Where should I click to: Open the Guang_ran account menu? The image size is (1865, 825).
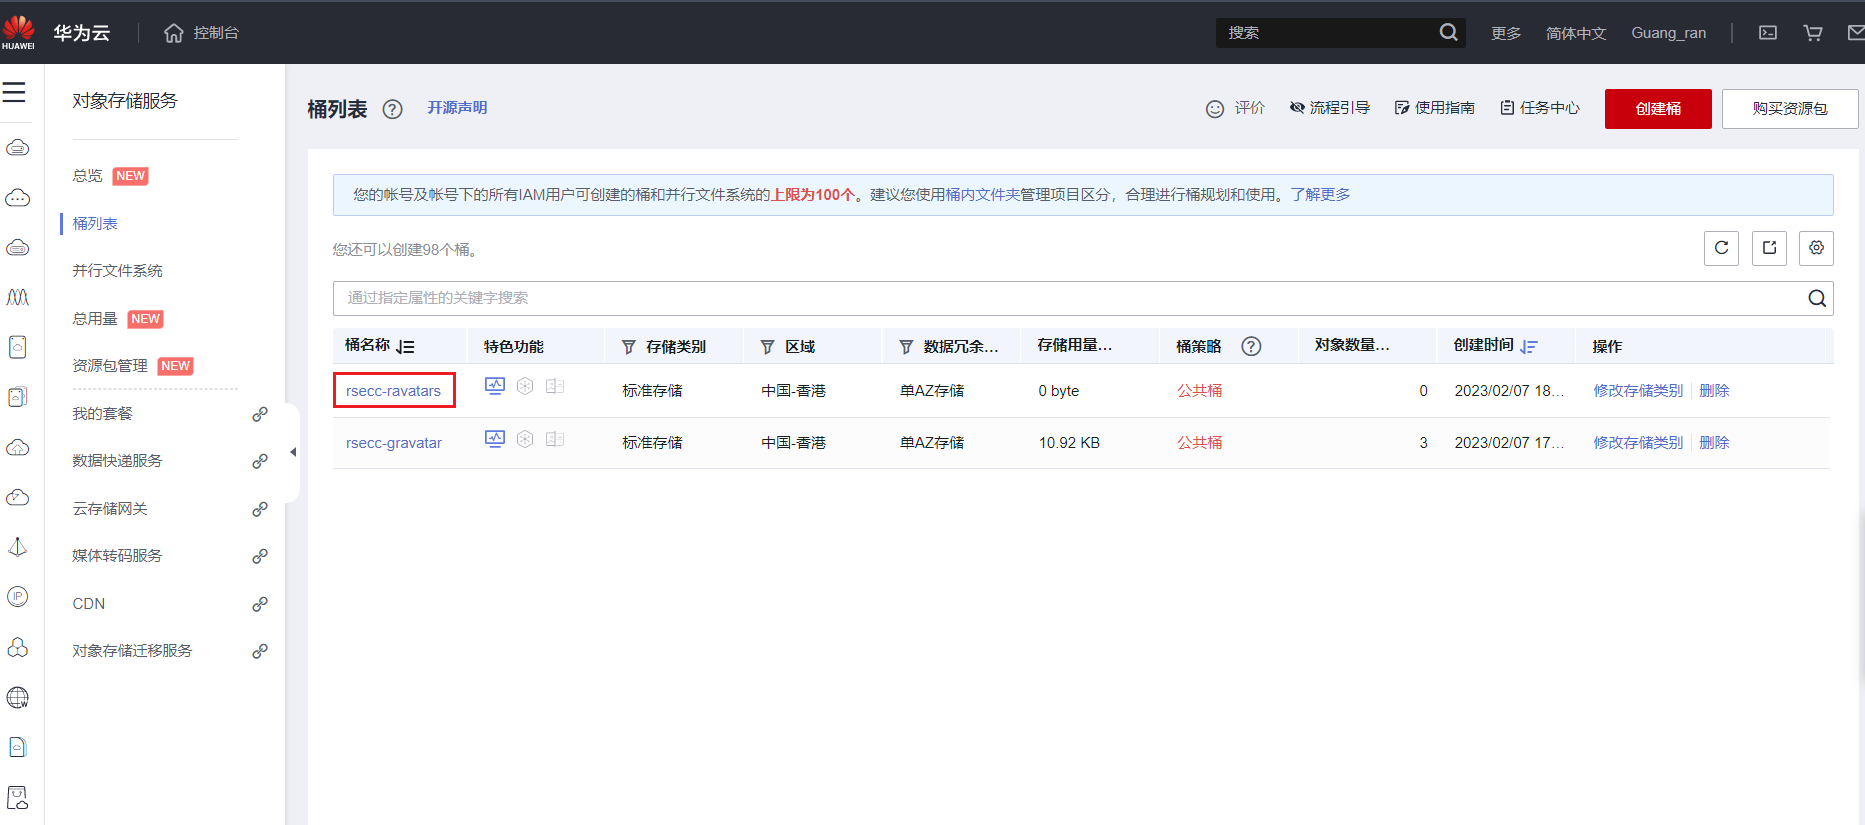click(x=1669, y=33)
